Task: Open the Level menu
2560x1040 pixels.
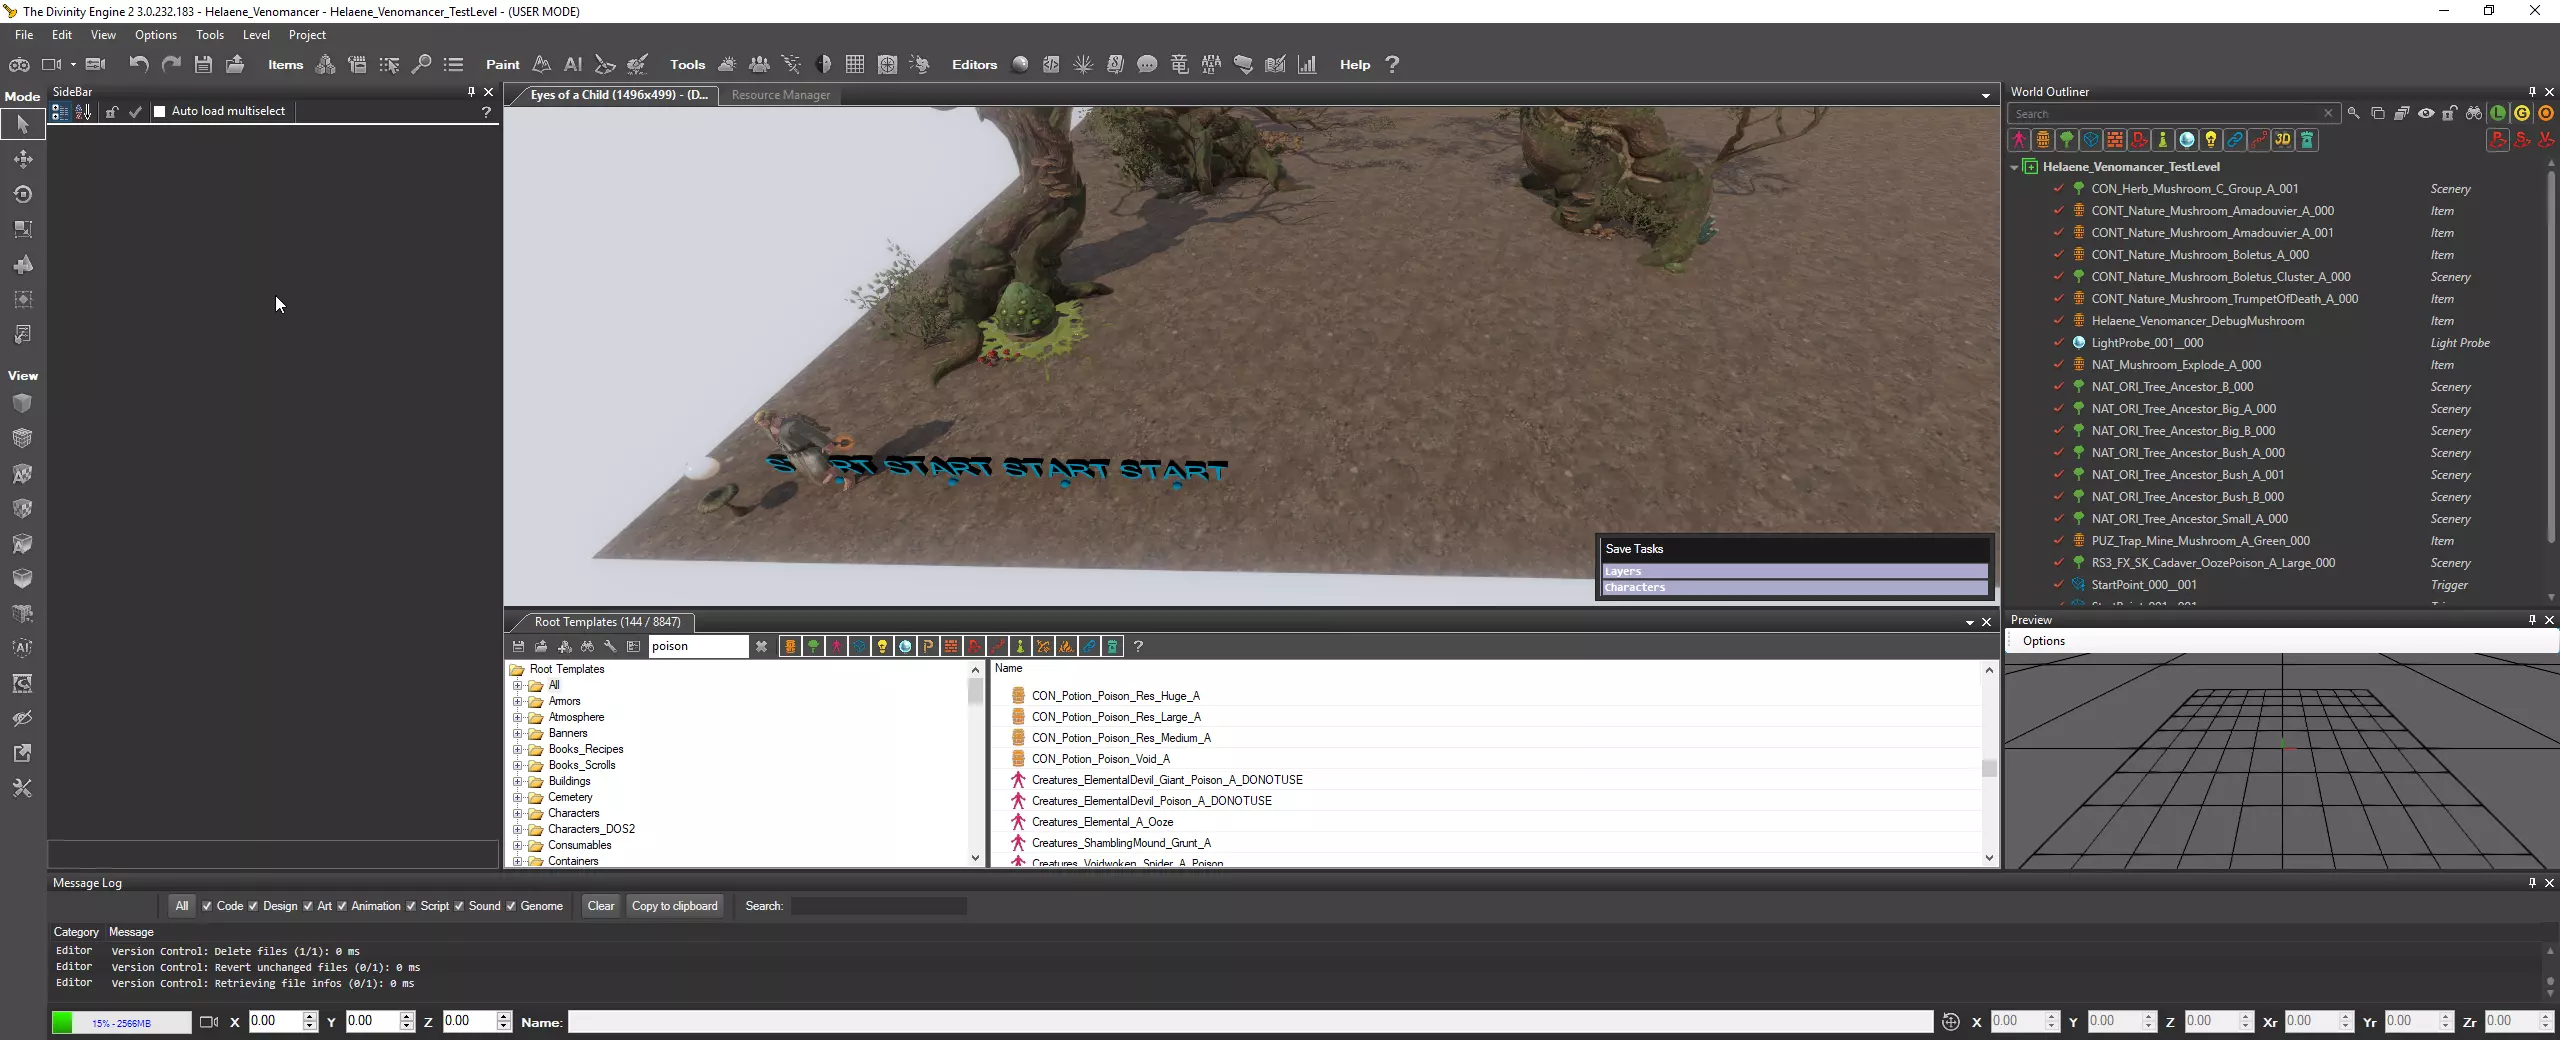Action: pyautogui.click(x=256, y=35)
